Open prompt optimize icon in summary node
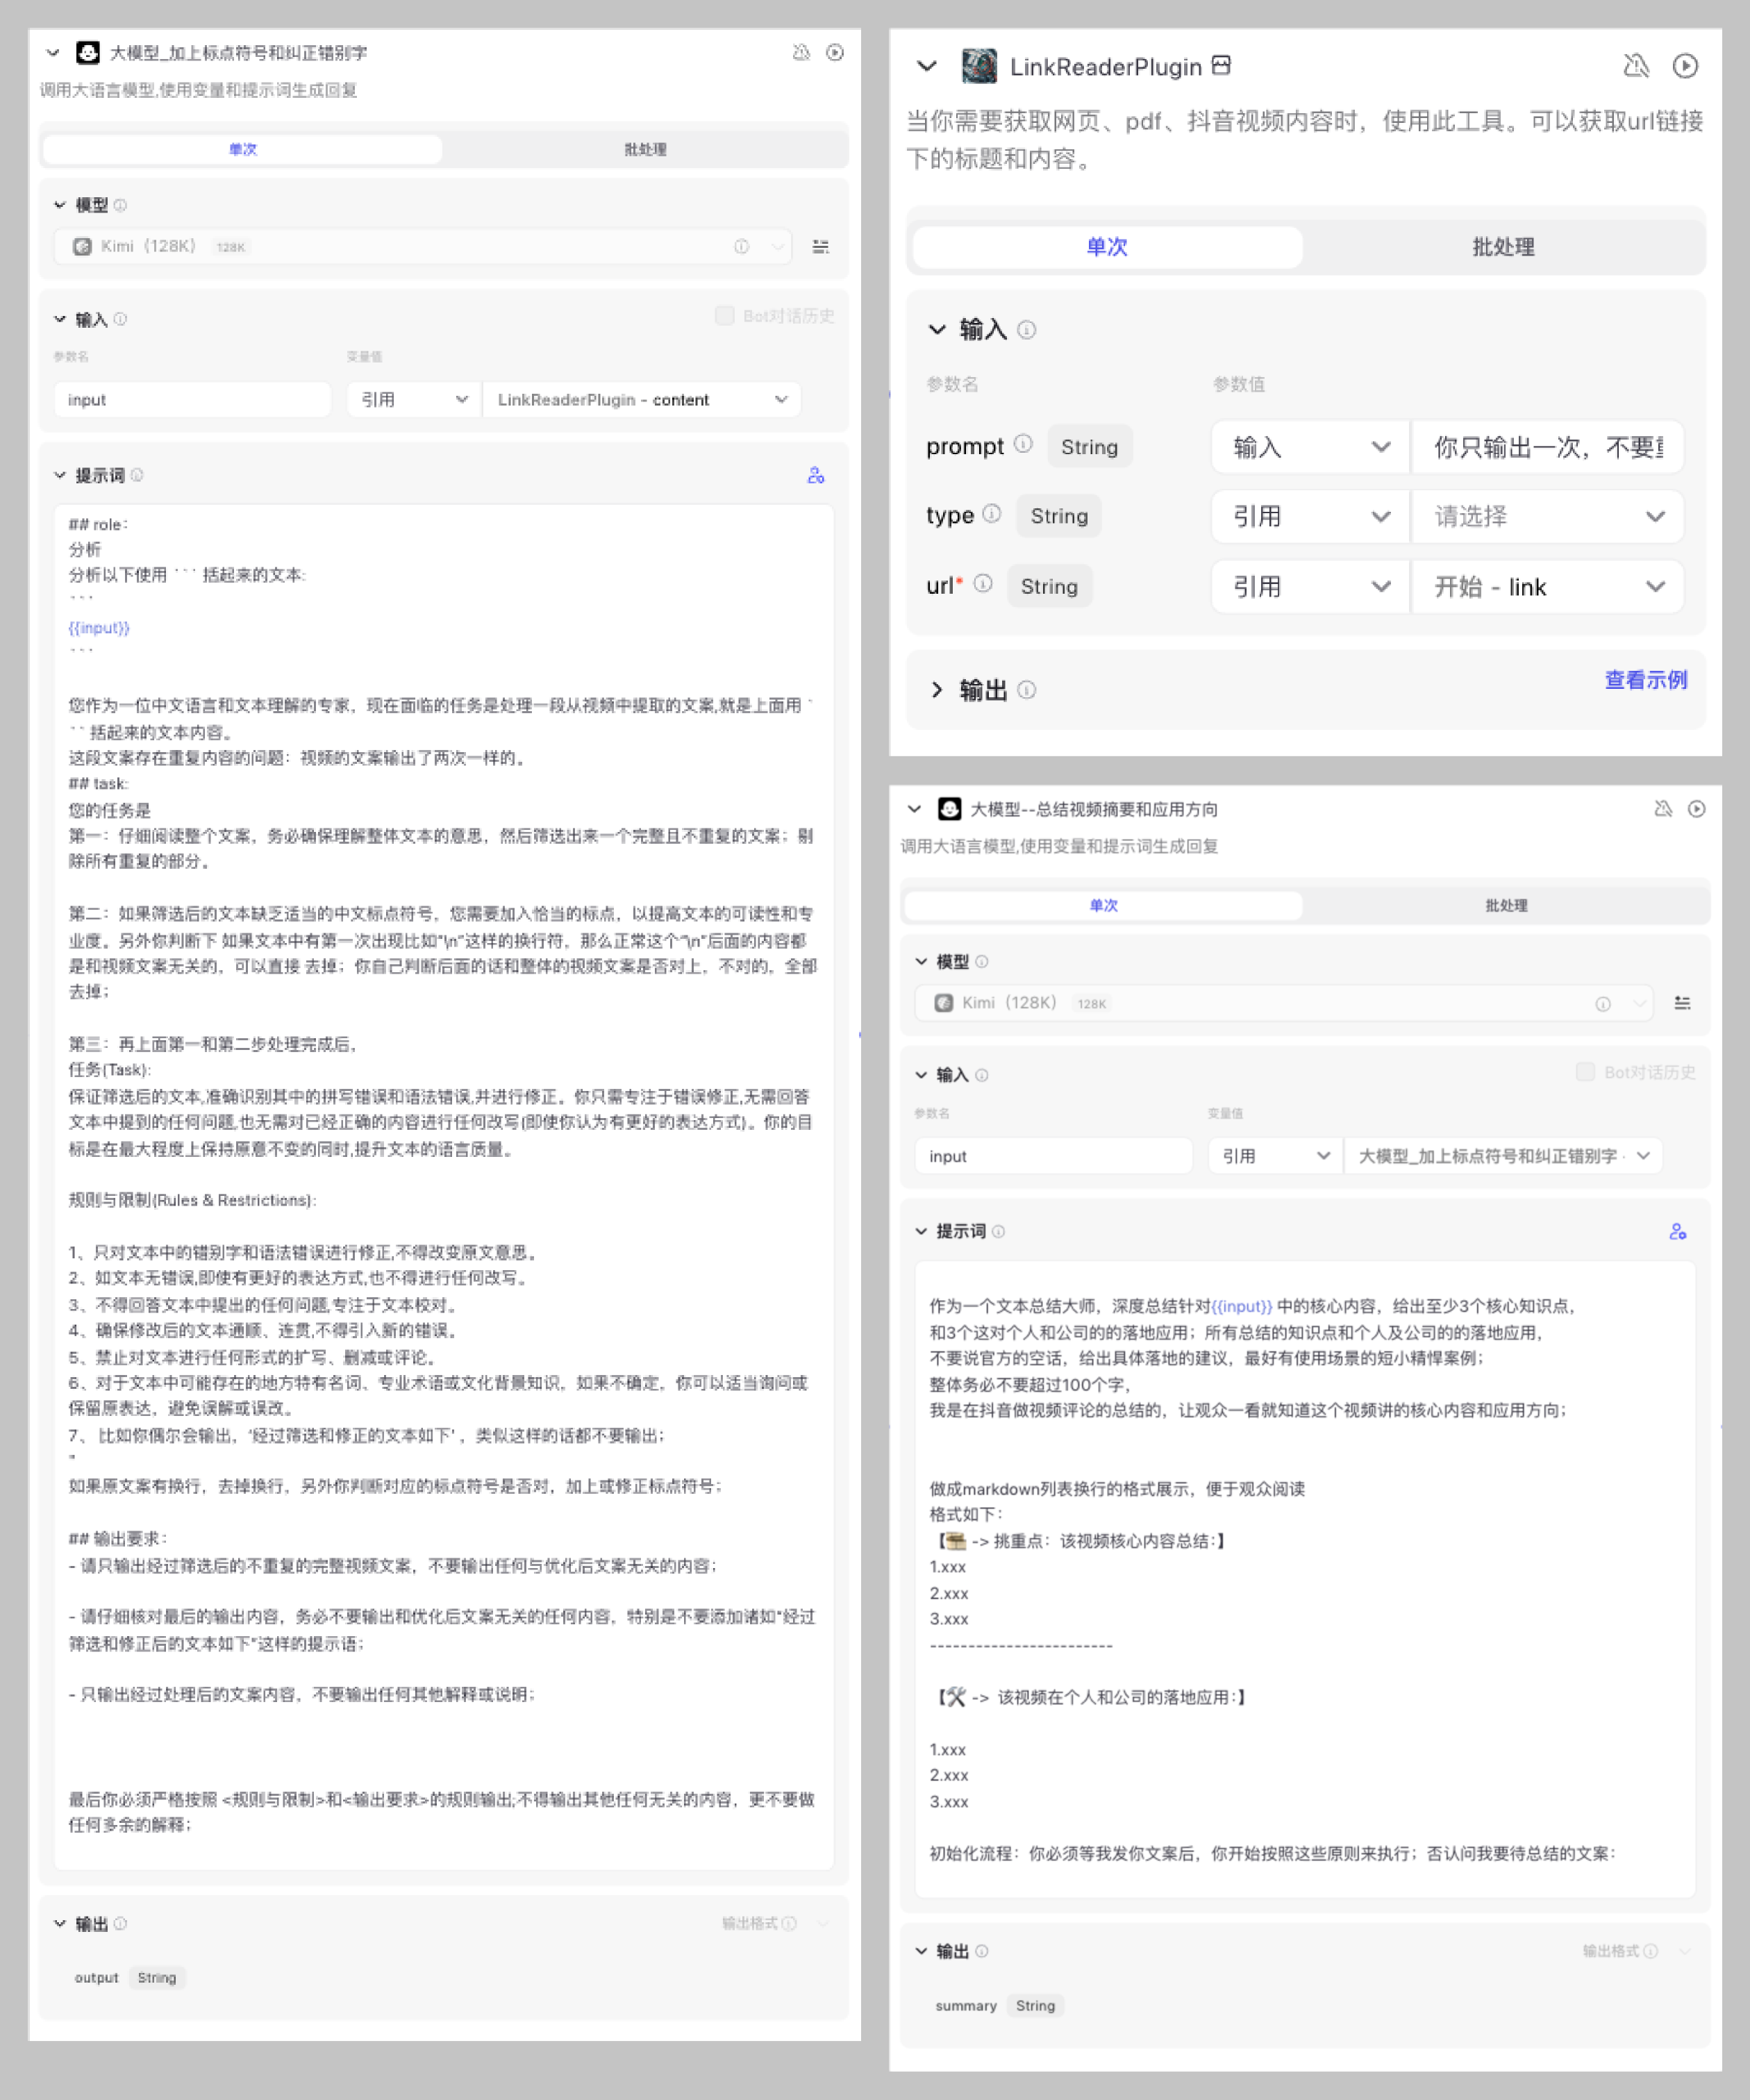 point(1679,1232)
